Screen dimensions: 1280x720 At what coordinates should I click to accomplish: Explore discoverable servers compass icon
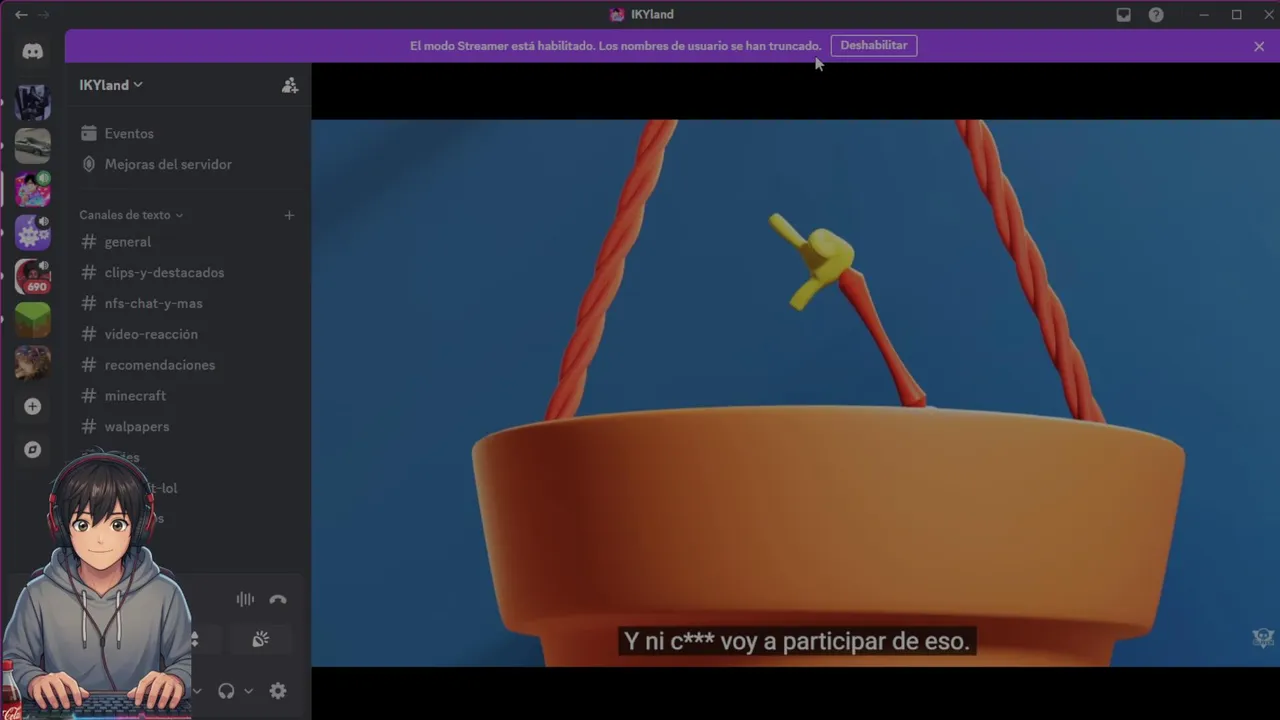(x=33, y=450)
